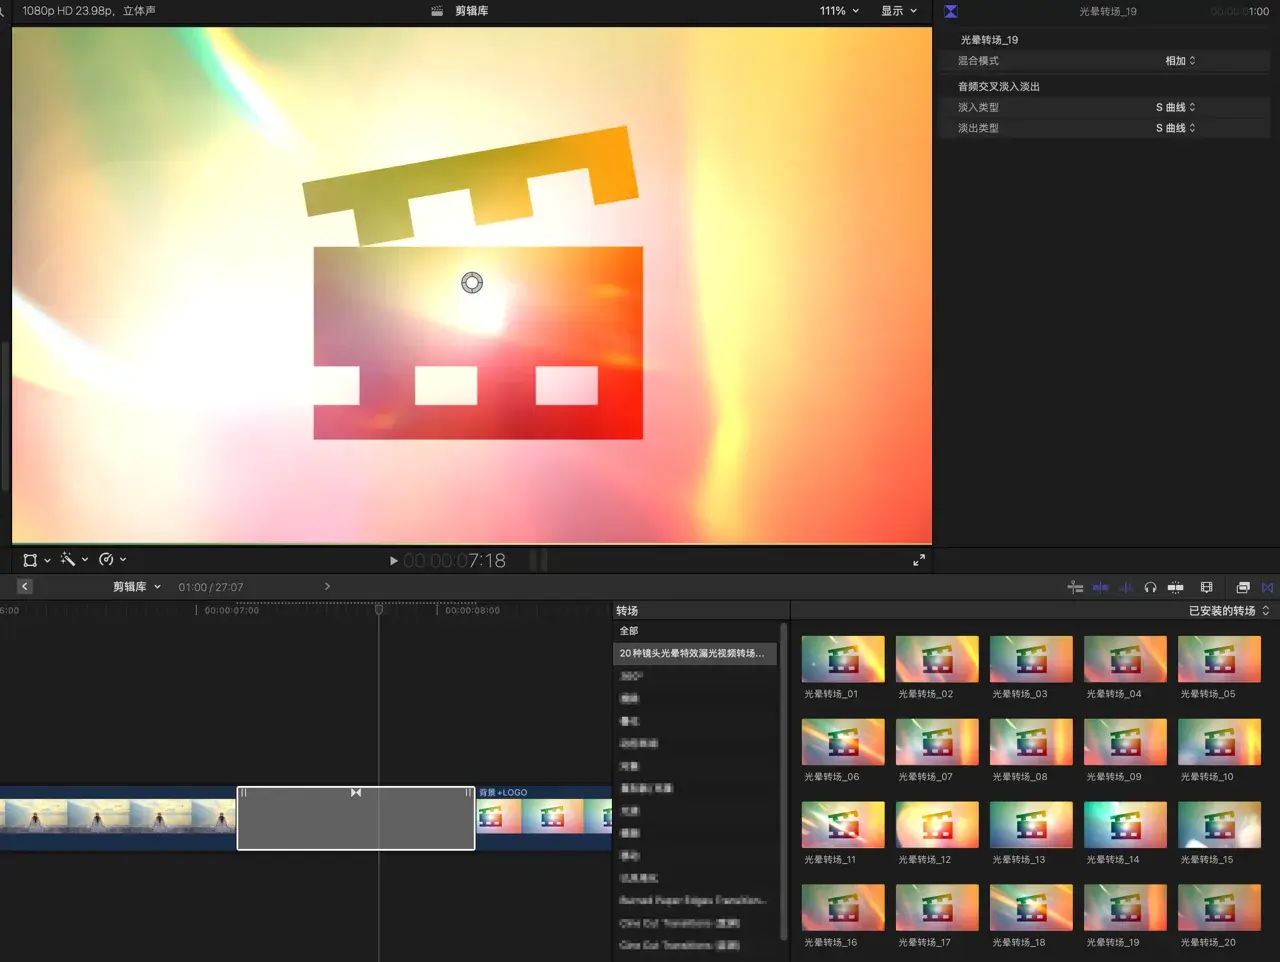Open the 混合模式 相加 dropdown
This screenshot has width=1280, height=962.
tap(1180, 61)
